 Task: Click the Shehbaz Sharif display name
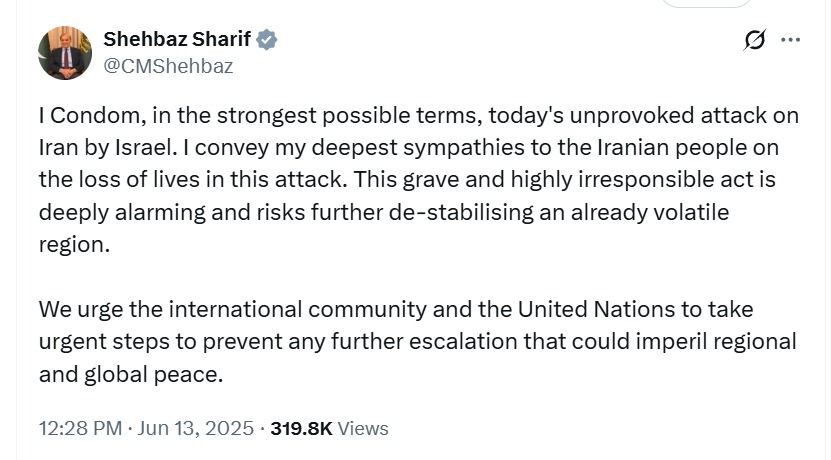click(x=178, y=40)
